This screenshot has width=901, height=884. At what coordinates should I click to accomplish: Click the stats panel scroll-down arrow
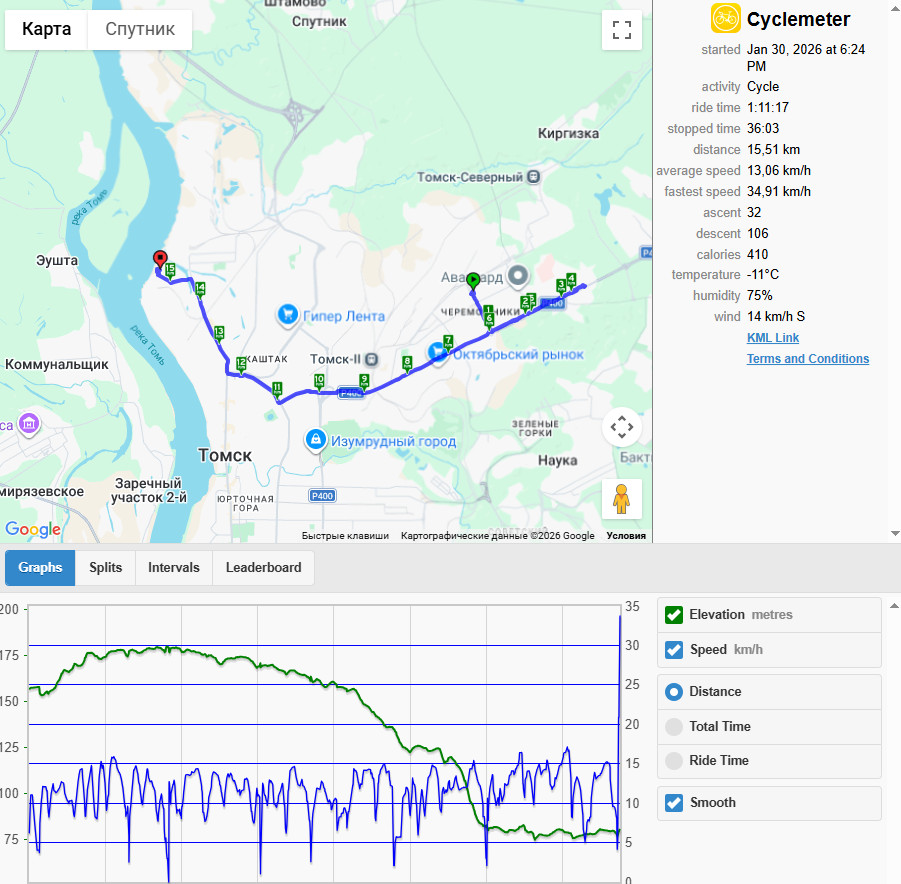(895, 533)
